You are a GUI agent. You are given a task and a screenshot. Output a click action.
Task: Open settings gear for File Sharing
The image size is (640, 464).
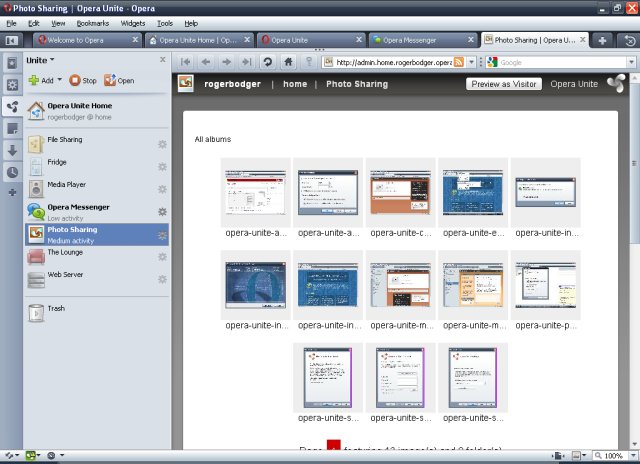click(x=162, y=144)
